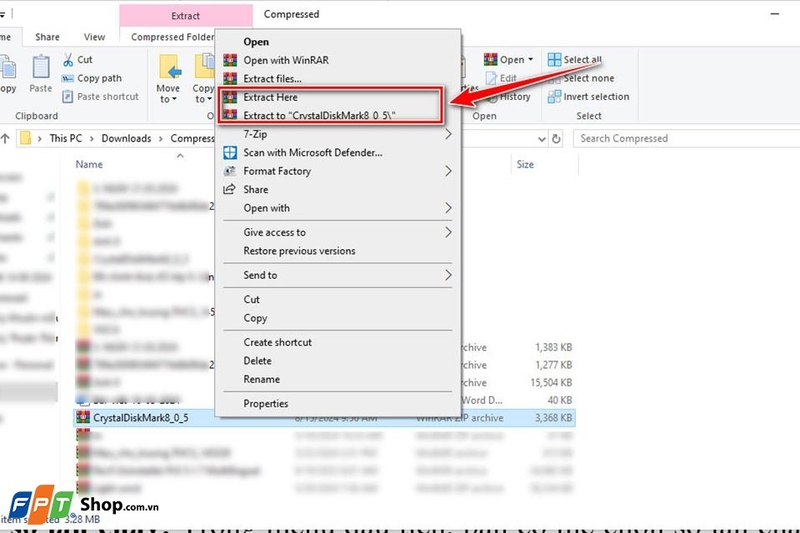
Task: Click Paste shortcut in ribbon
Action: click(x=101, y=96)
